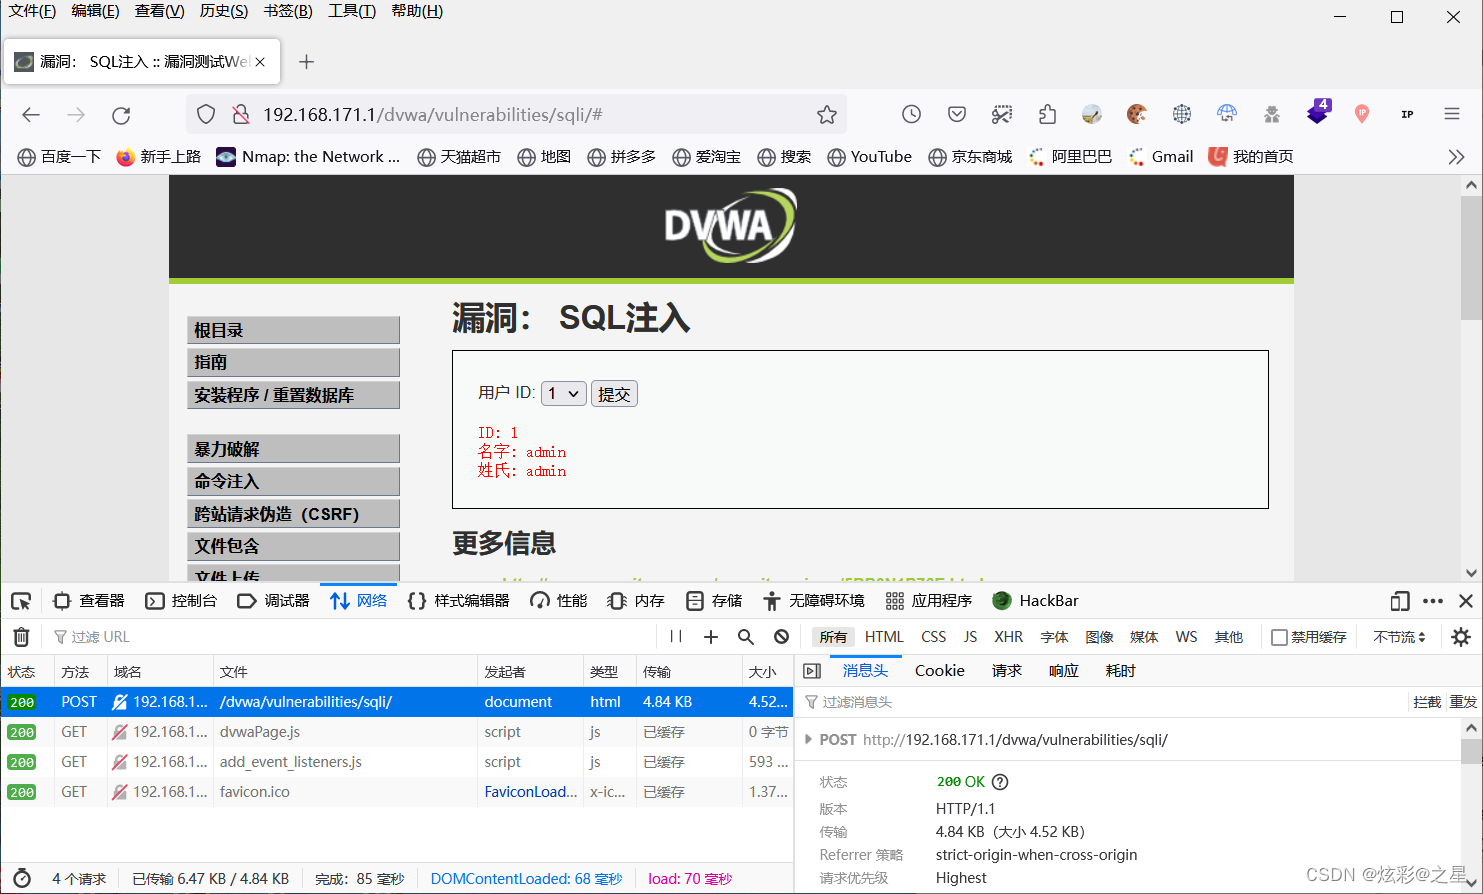The image size is (1483, 894).
Task: Open the 不节流 throttling dropdown
Action: (1399, 637)
